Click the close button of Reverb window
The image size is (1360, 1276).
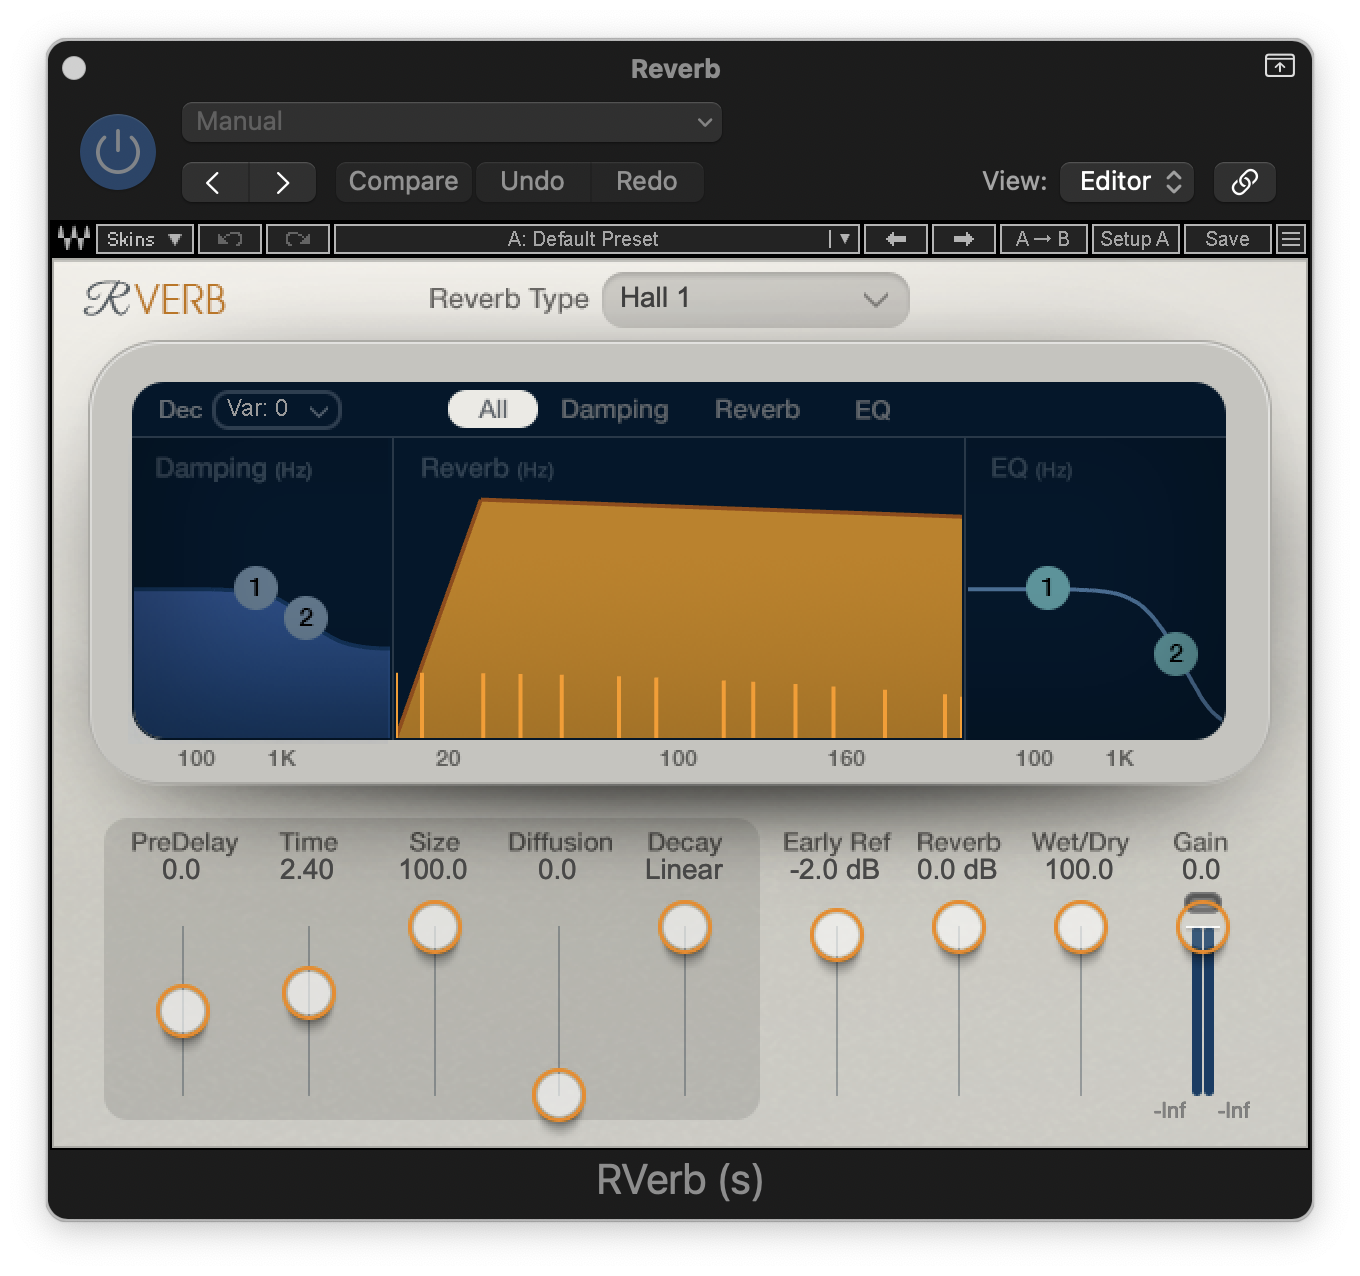click(x=74, y=68)
